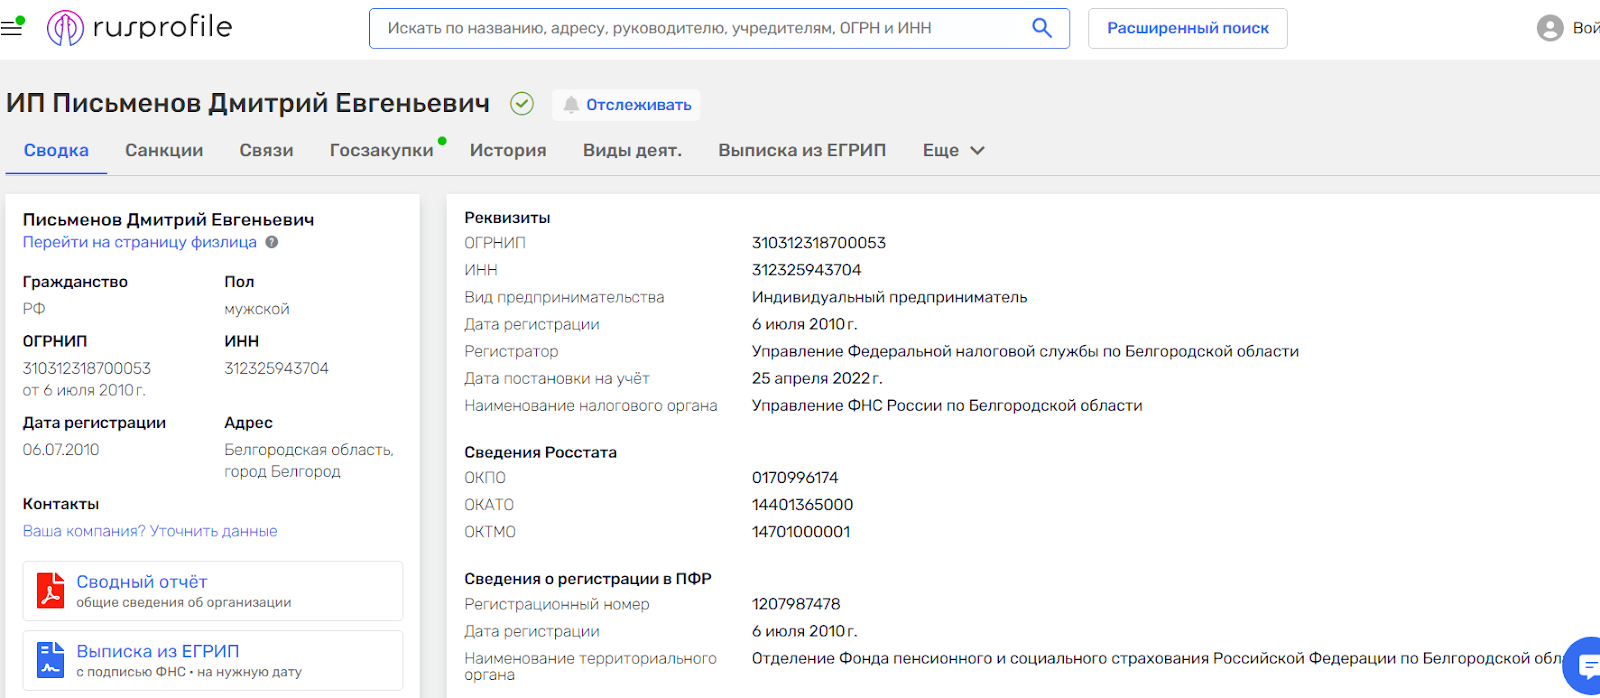Click the green verified checkmark icon
1600x698 pixels.
[522, 104]
